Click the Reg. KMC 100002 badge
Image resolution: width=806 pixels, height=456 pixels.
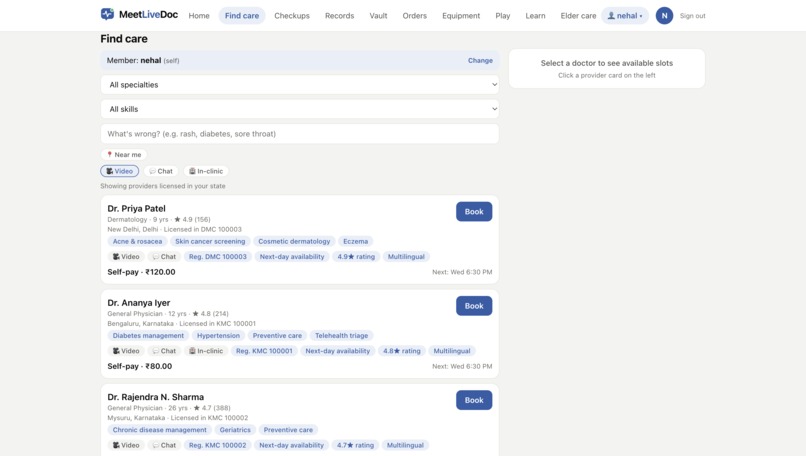(217, 445)
